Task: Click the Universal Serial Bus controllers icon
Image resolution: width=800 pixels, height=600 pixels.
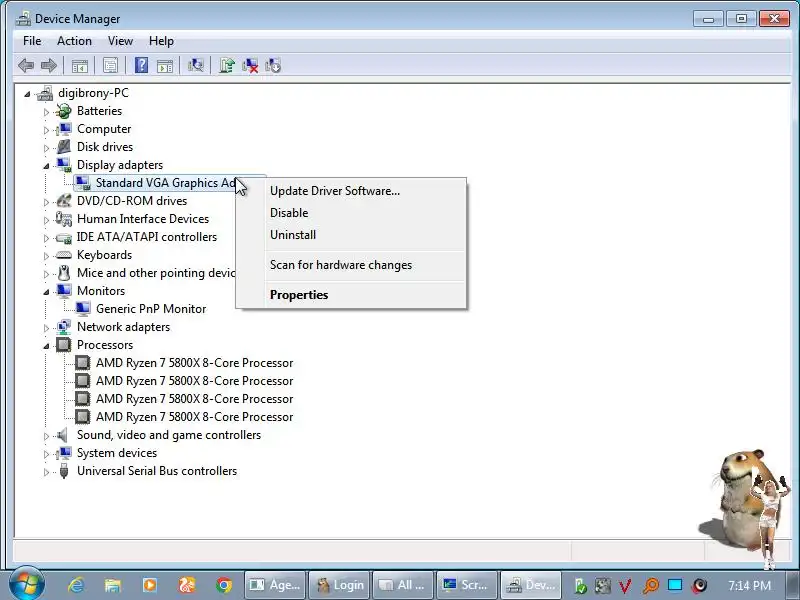Action: (x=64, y=471)
